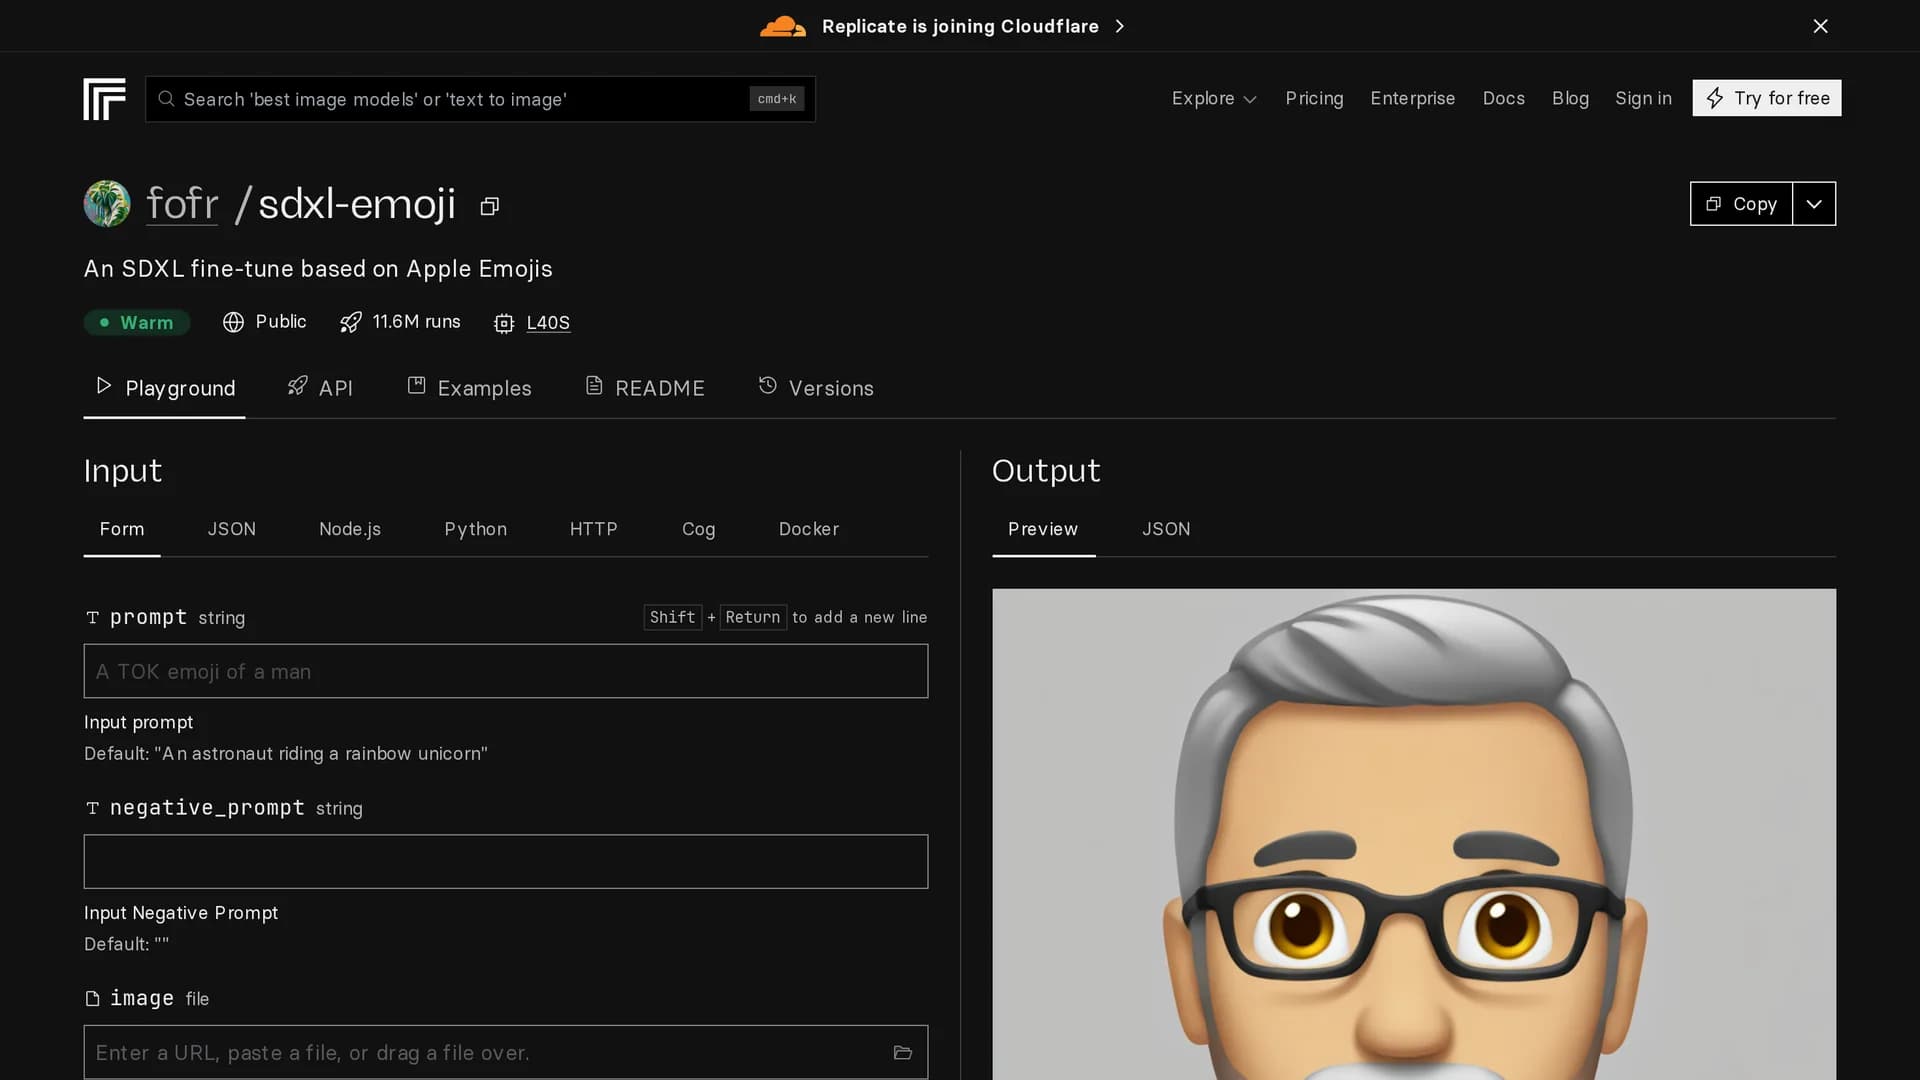This screenshot has height=1080, width=1920.
Task: Click the '11.6M runs' text
Action: [416, 322]
